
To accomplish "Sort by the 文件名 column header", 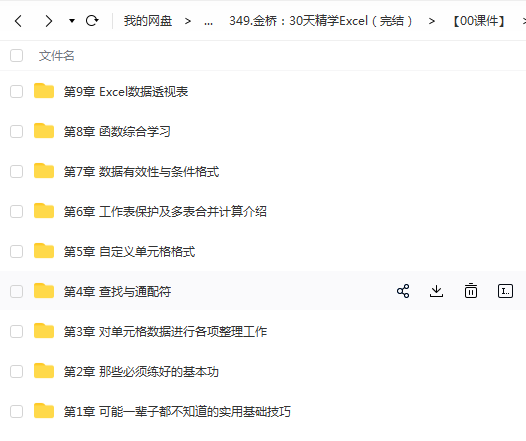I will pyautogui.click(x=56, y=56).
